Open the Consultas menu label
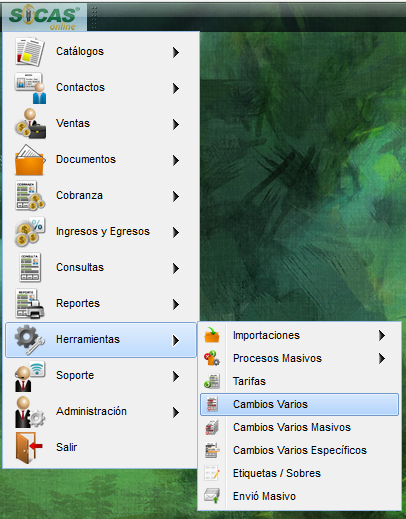 tap(80, 267)
